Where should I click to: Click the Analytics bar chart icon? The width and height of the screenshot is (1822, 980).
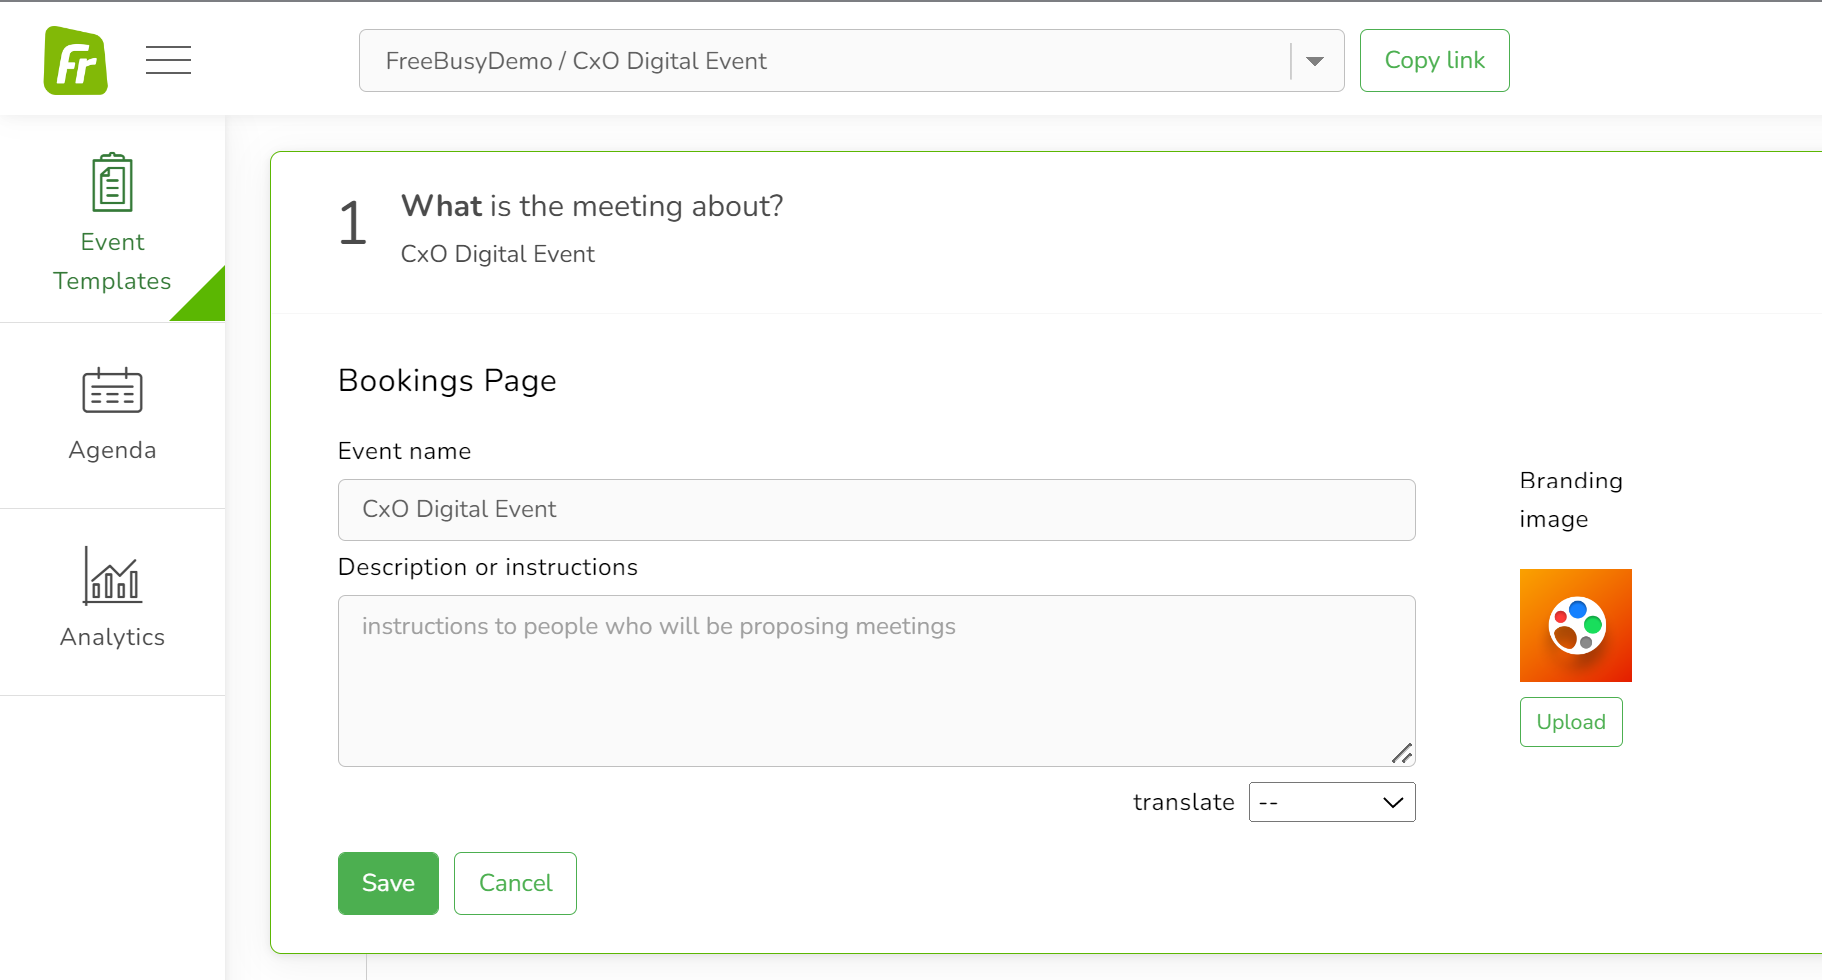click(112, 576)
